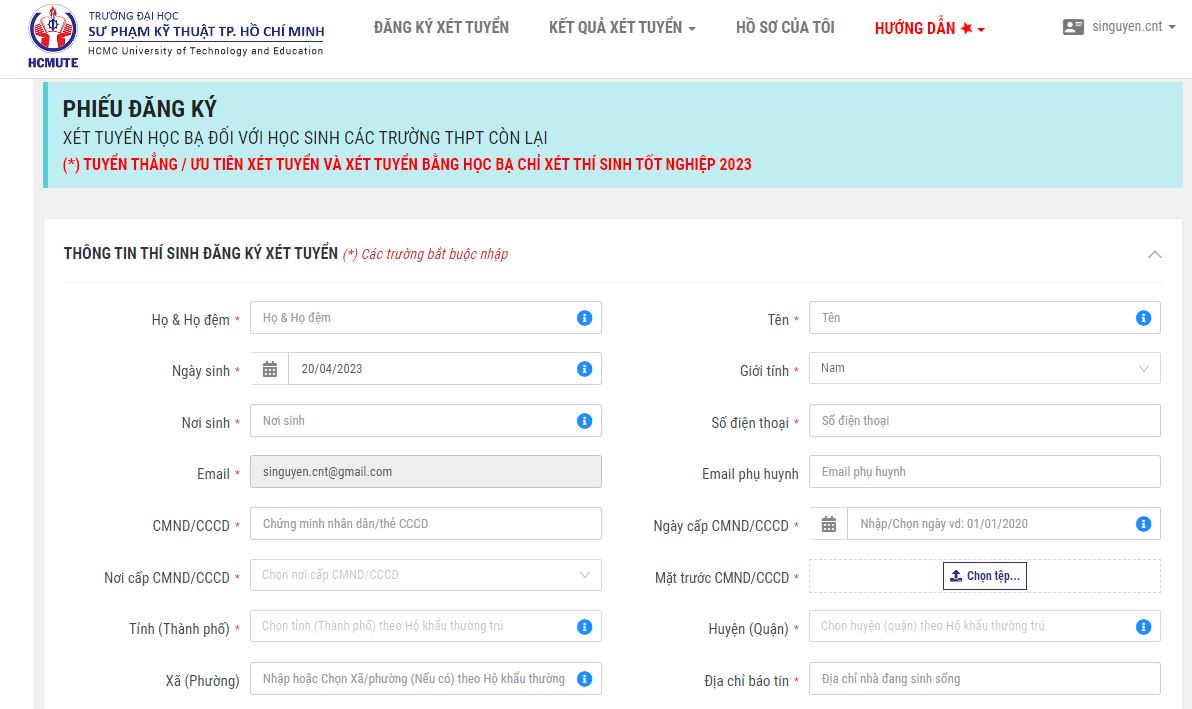
Task: Open Hồ sơ của tôi page
Action: point(785,28)
